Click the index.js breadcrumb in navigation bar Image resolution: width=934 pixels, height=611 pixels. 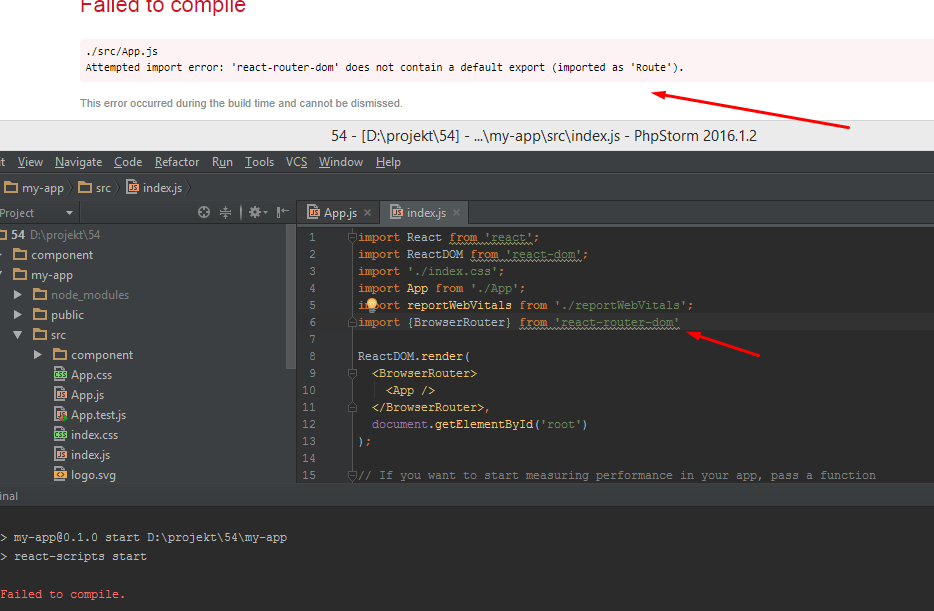(x=154, y=188)
